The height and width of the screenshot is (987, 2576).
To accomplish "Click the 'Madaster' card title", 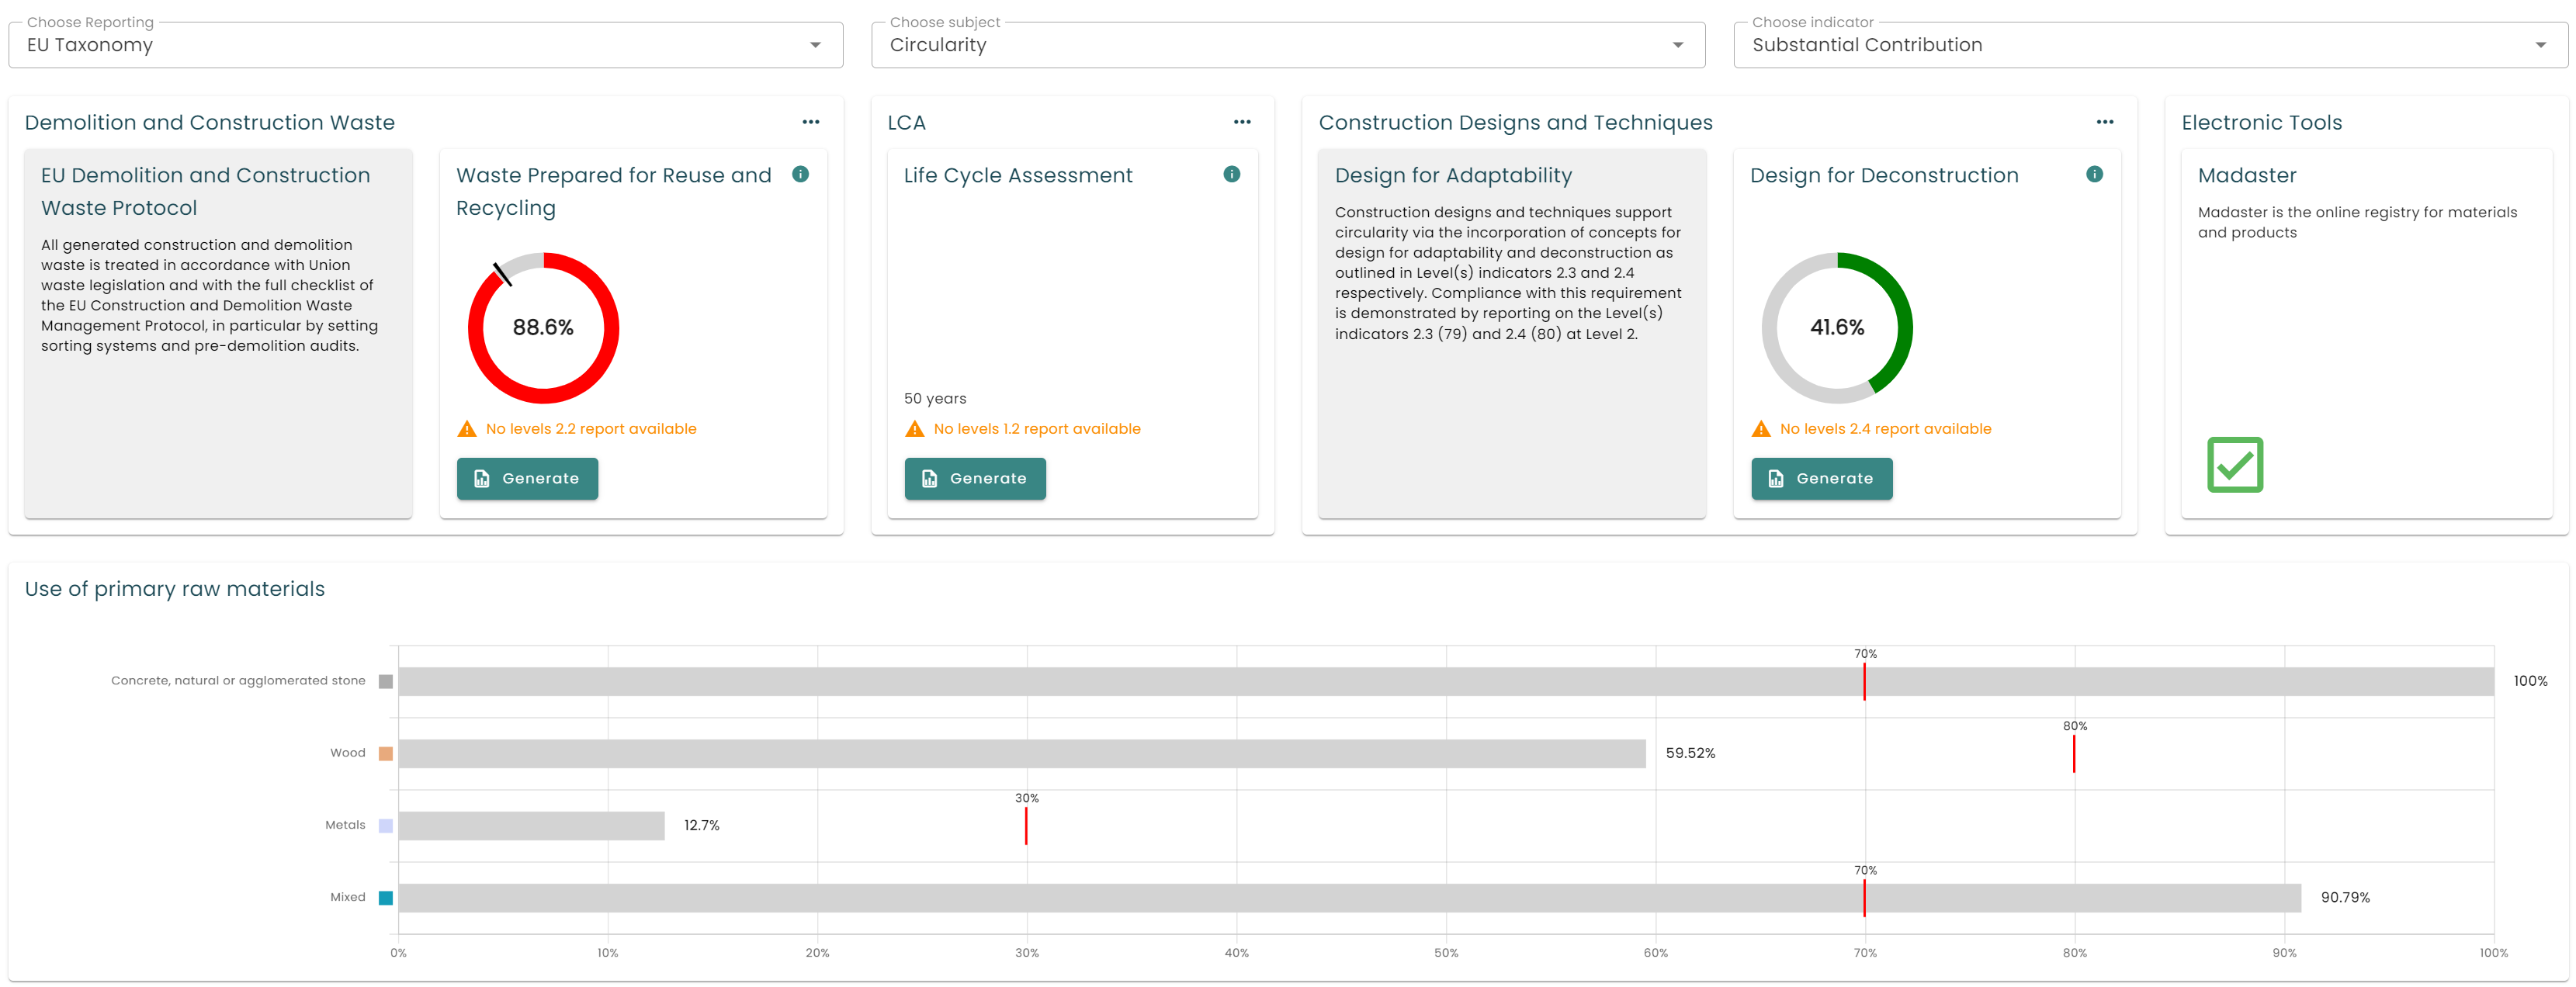I will (x=2247, y=176).
